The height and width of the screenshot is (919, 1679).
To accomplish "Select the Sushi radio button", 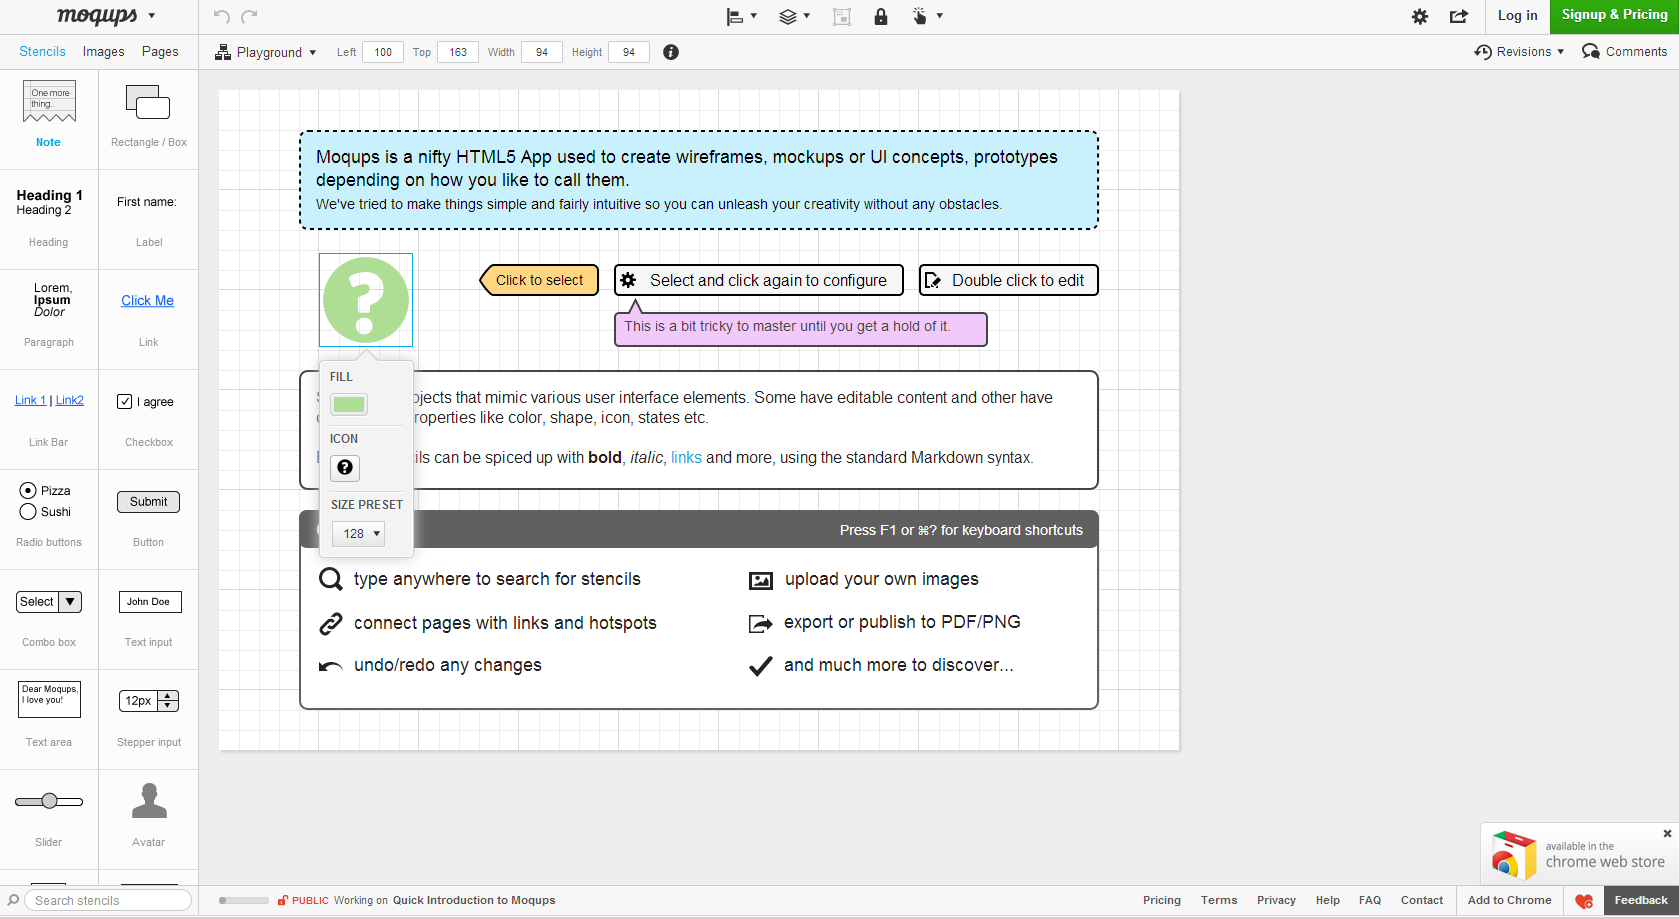I will pyautogui.click(x=28, y=512).
